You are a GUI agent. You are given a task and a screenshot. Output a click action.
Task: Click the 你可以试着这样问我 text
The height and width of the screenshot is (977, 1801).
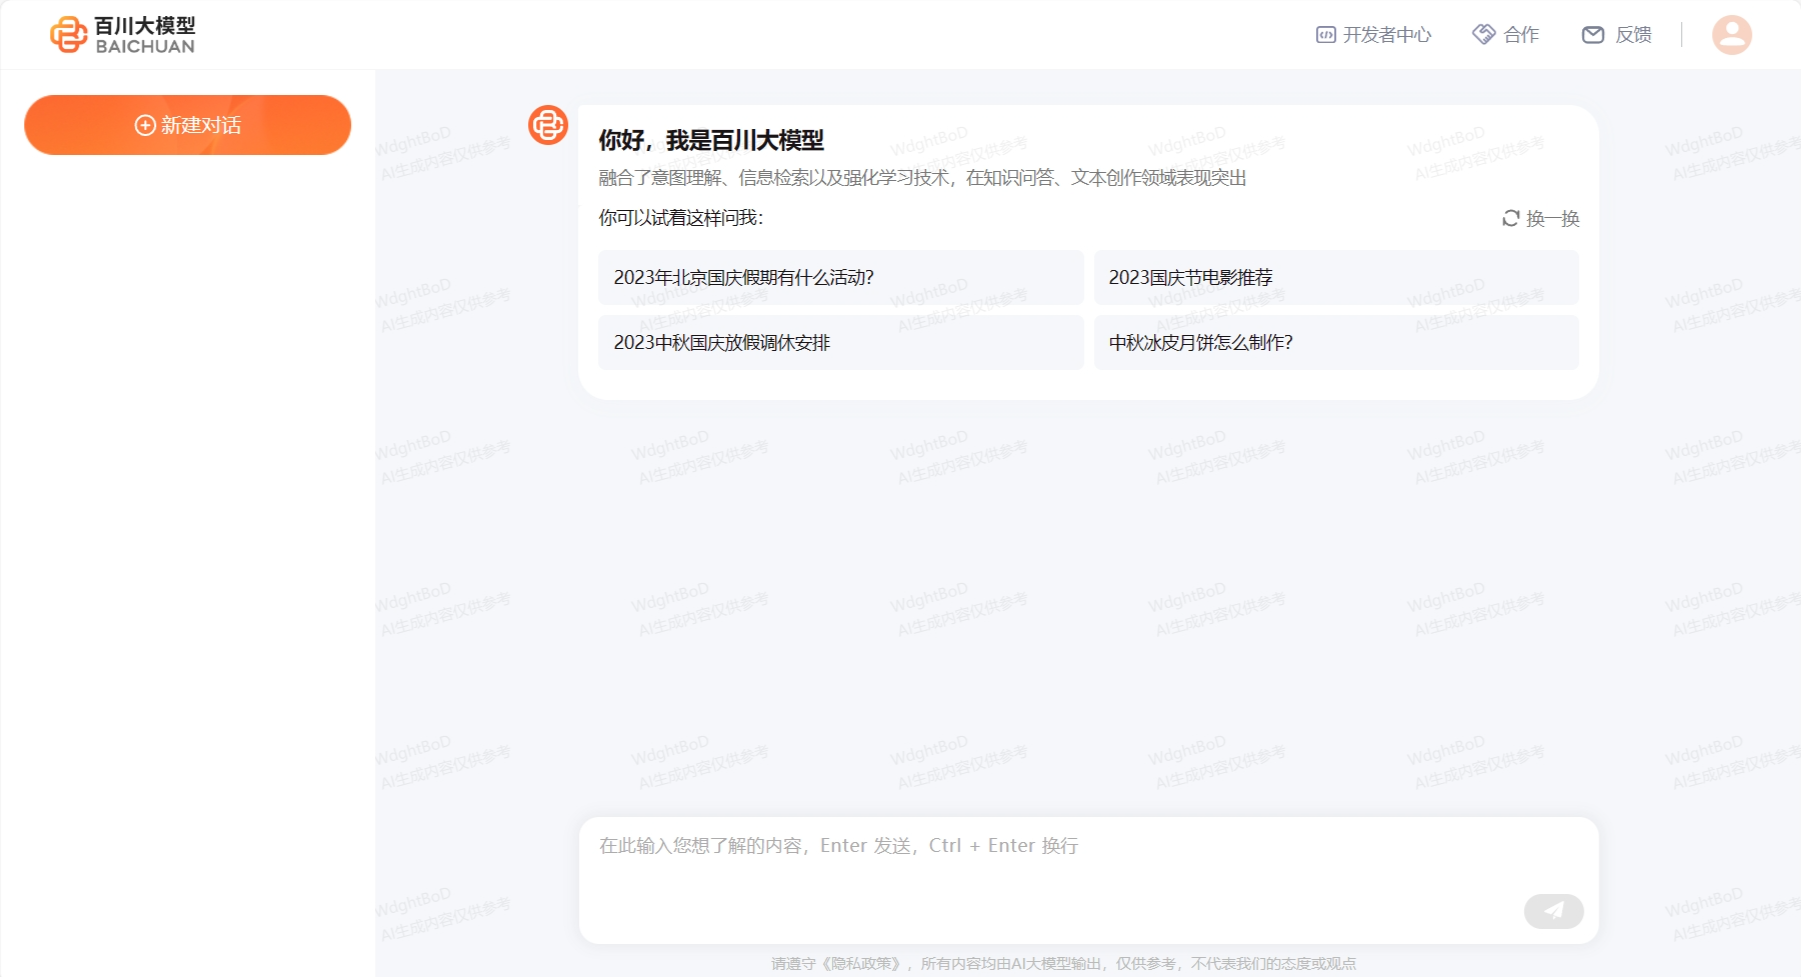coord(681,218)
